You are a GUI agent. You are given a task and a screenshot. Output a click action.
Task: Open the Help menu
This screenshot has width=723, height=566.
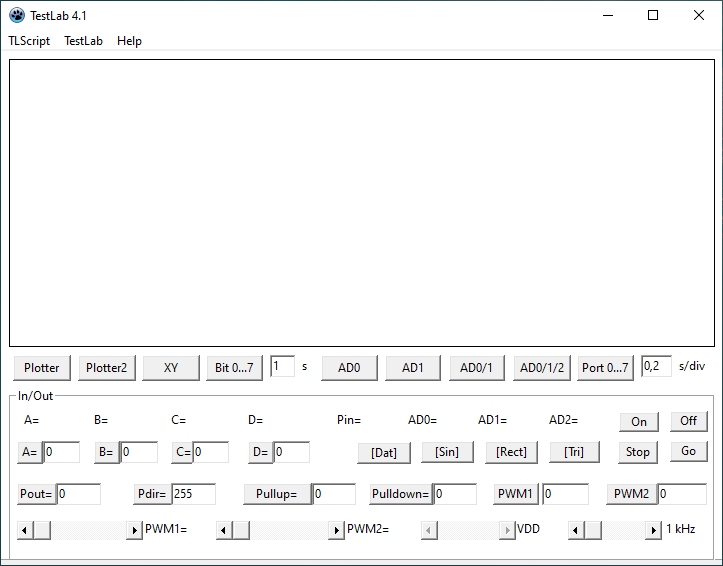[x=129, y=41]
